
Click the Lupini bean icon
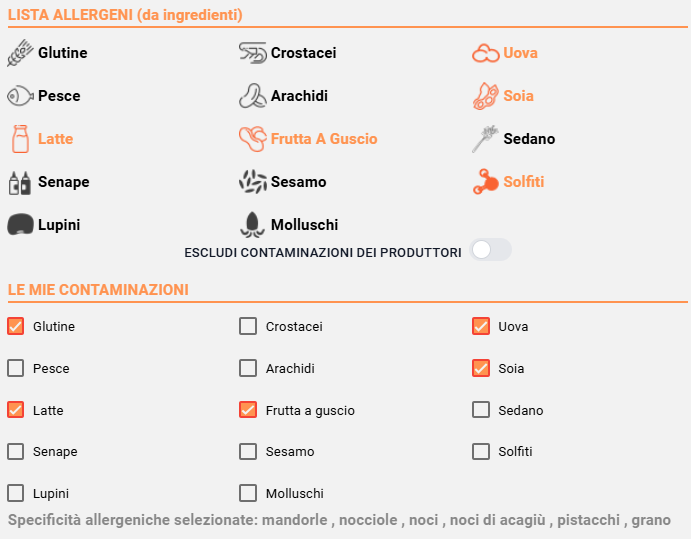pyautogui.click(x=20, y=224)
